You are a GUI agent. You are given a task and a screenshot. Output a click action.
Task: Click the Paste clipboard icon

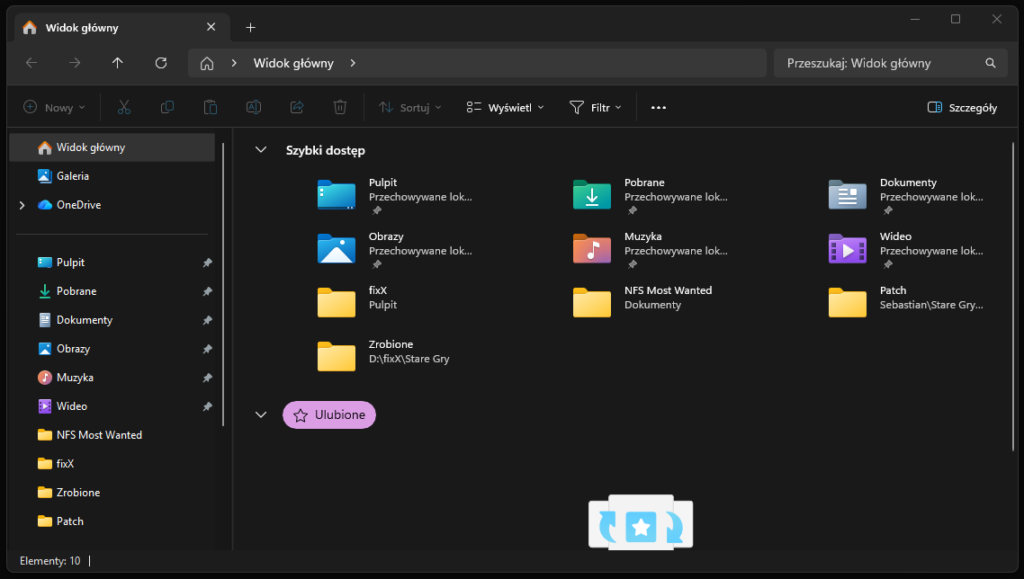(x=210, y=107)
